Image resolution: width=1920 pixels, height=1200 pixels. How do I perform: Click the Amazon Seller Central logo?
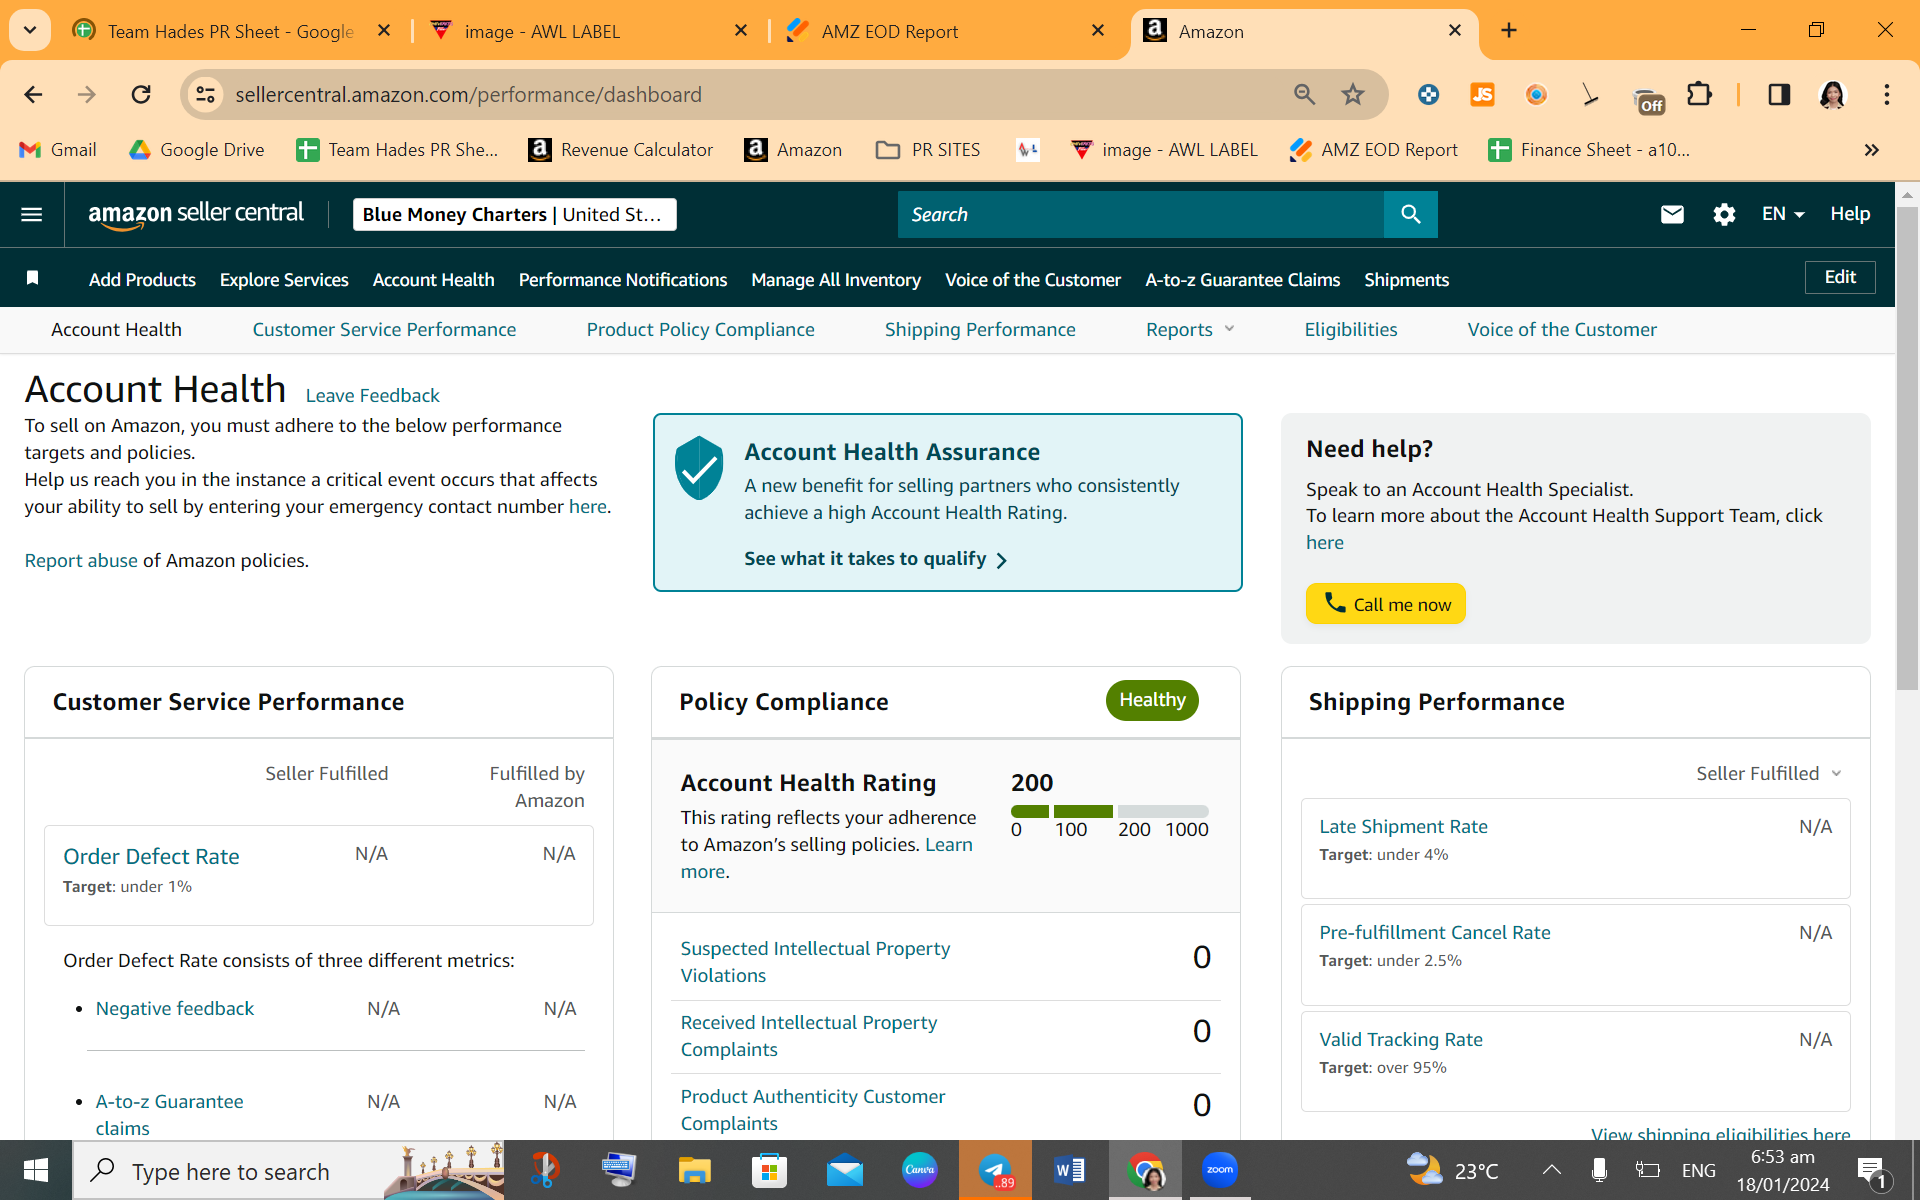pos(196,214)
